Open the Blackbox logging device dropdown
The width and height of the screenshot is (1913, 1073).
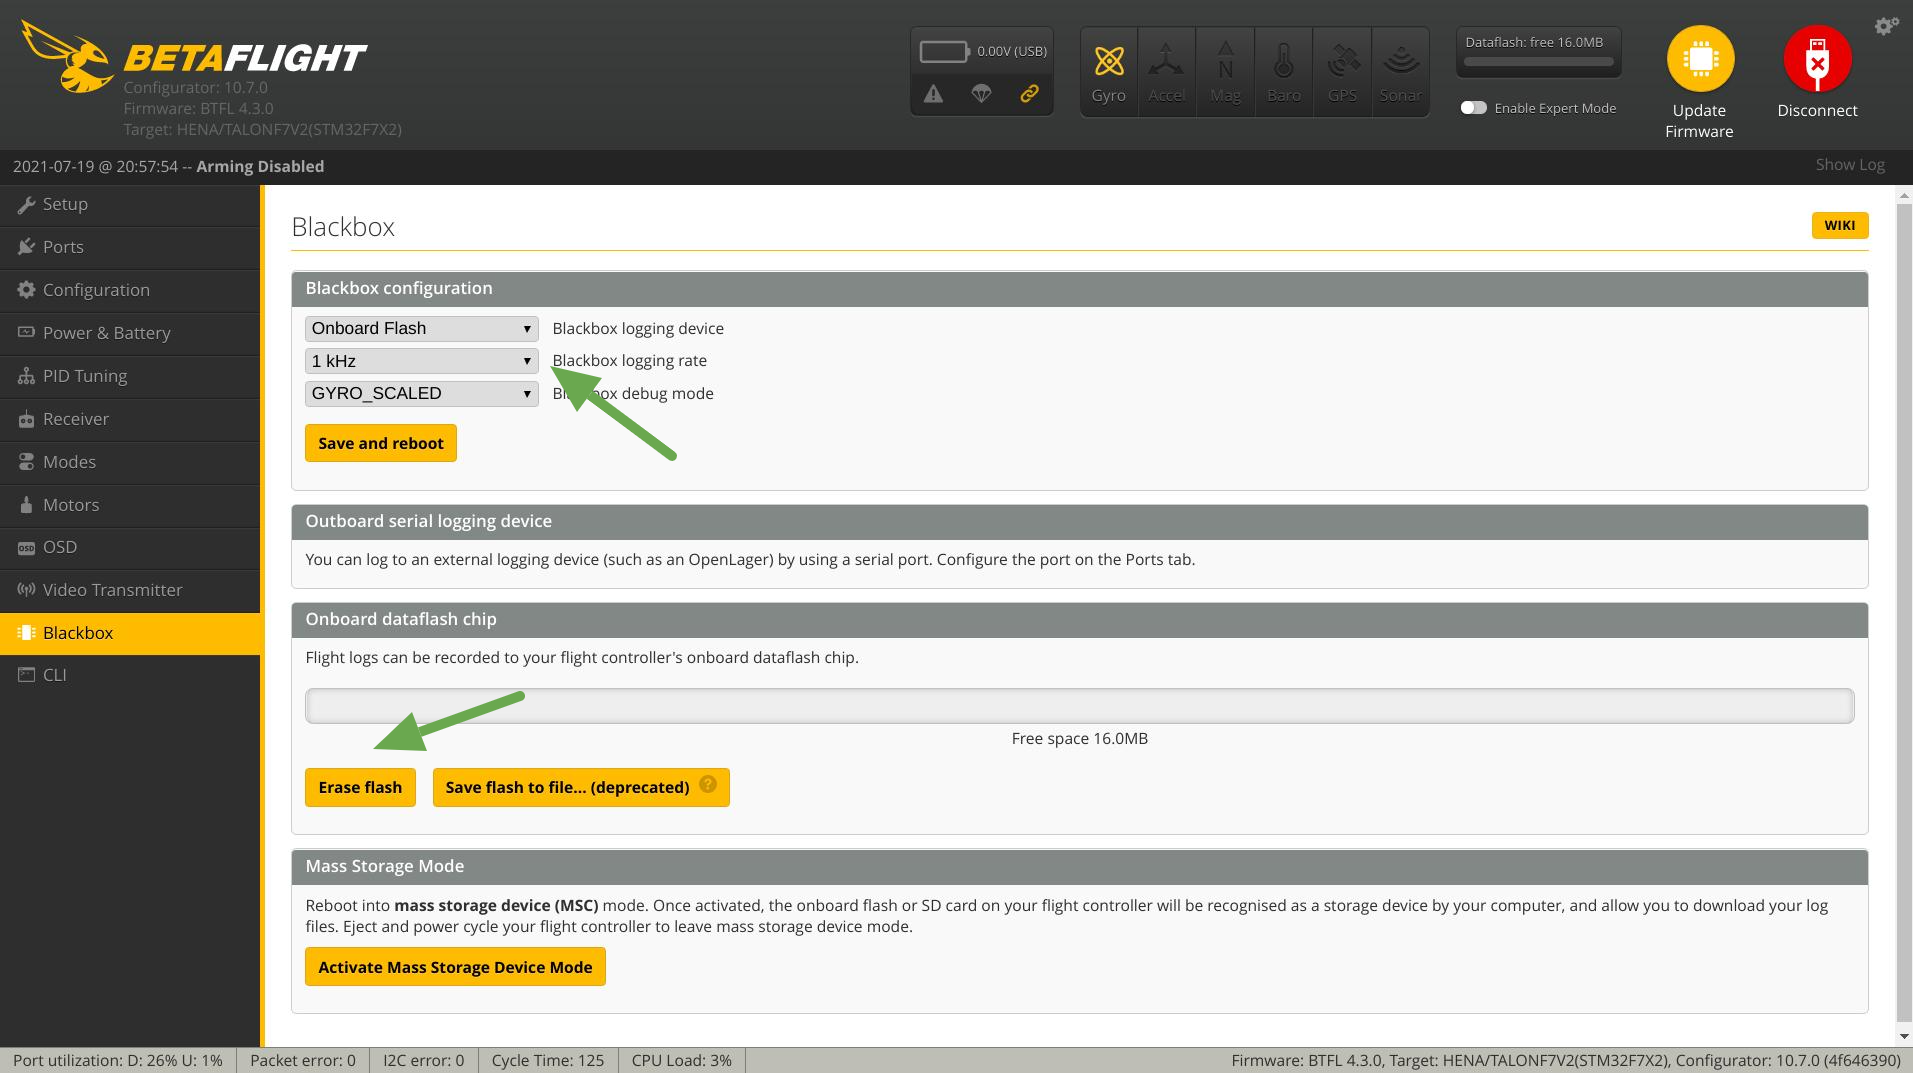coord(421,329)
